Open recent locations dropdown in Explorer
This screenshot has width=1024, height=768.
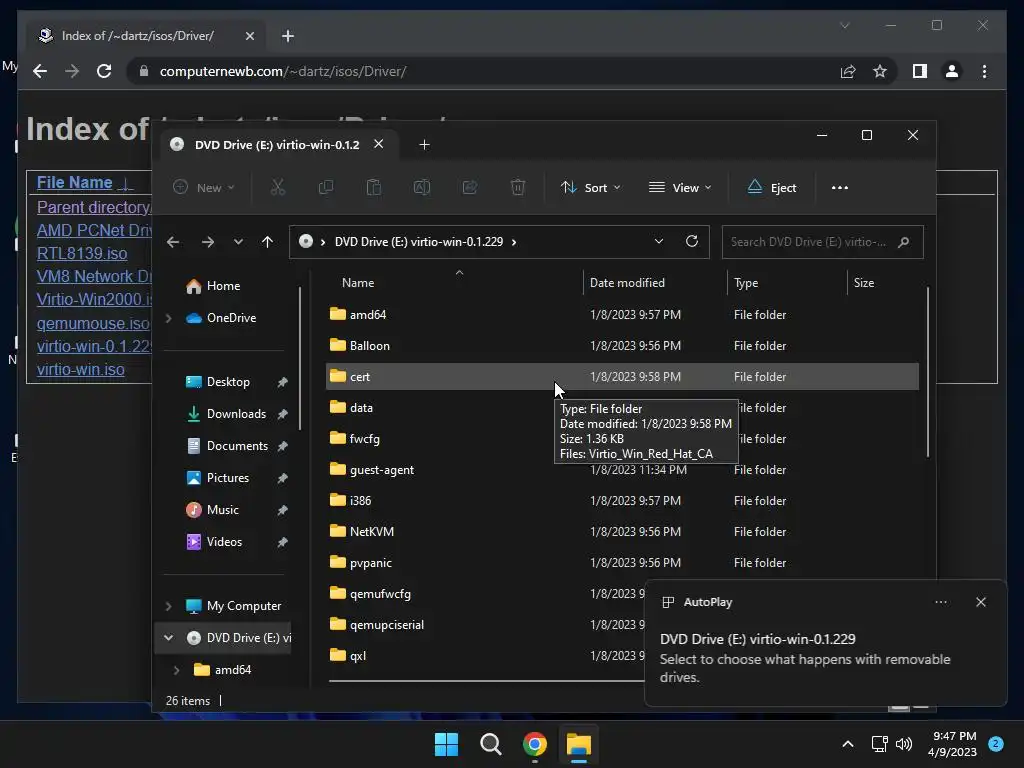[238, 242]
